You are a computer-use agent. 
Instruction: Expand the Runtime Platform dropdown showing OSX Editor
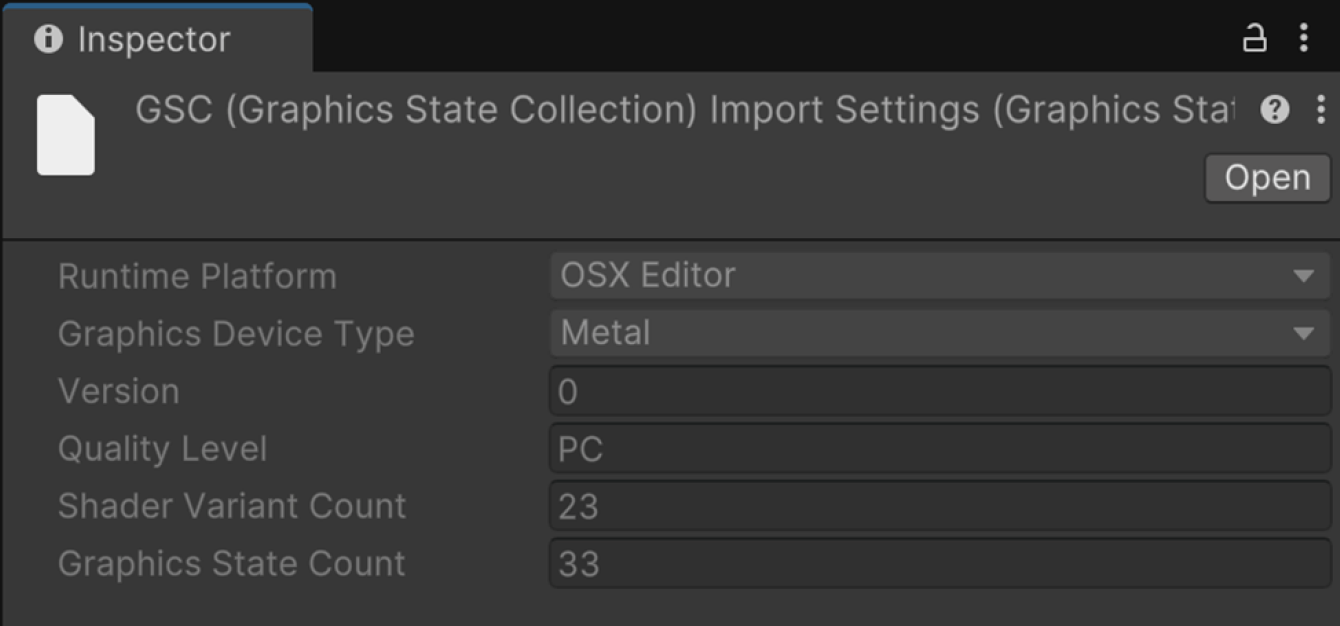tap(940, 275)
